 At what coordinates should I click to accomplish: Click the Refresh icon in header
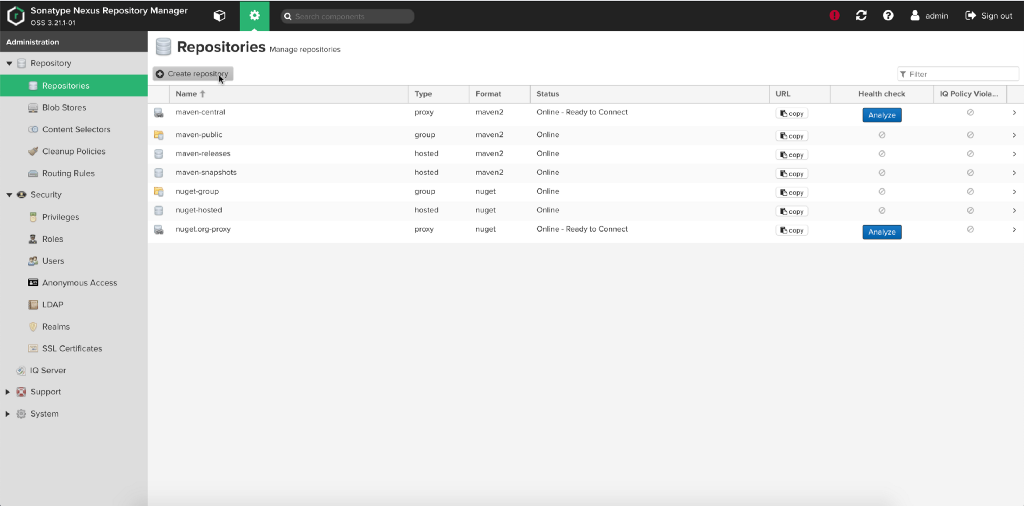861,16
